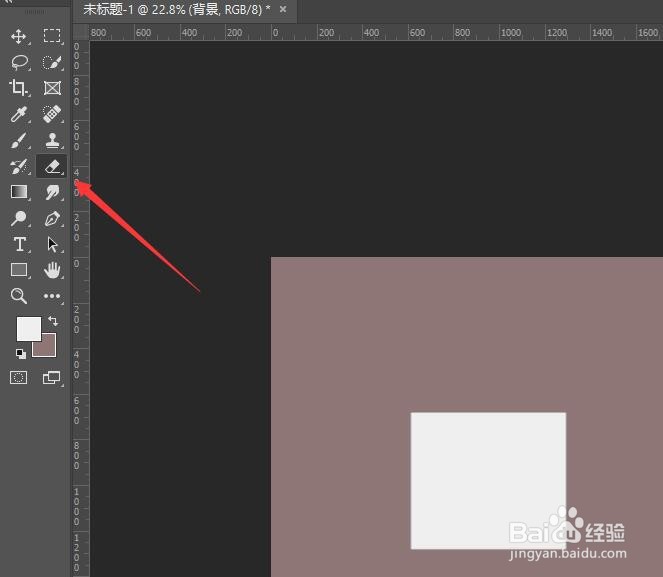The image size is (663, 577).
Task: Click the horizontal ruler at 1000
Action: 510,33
